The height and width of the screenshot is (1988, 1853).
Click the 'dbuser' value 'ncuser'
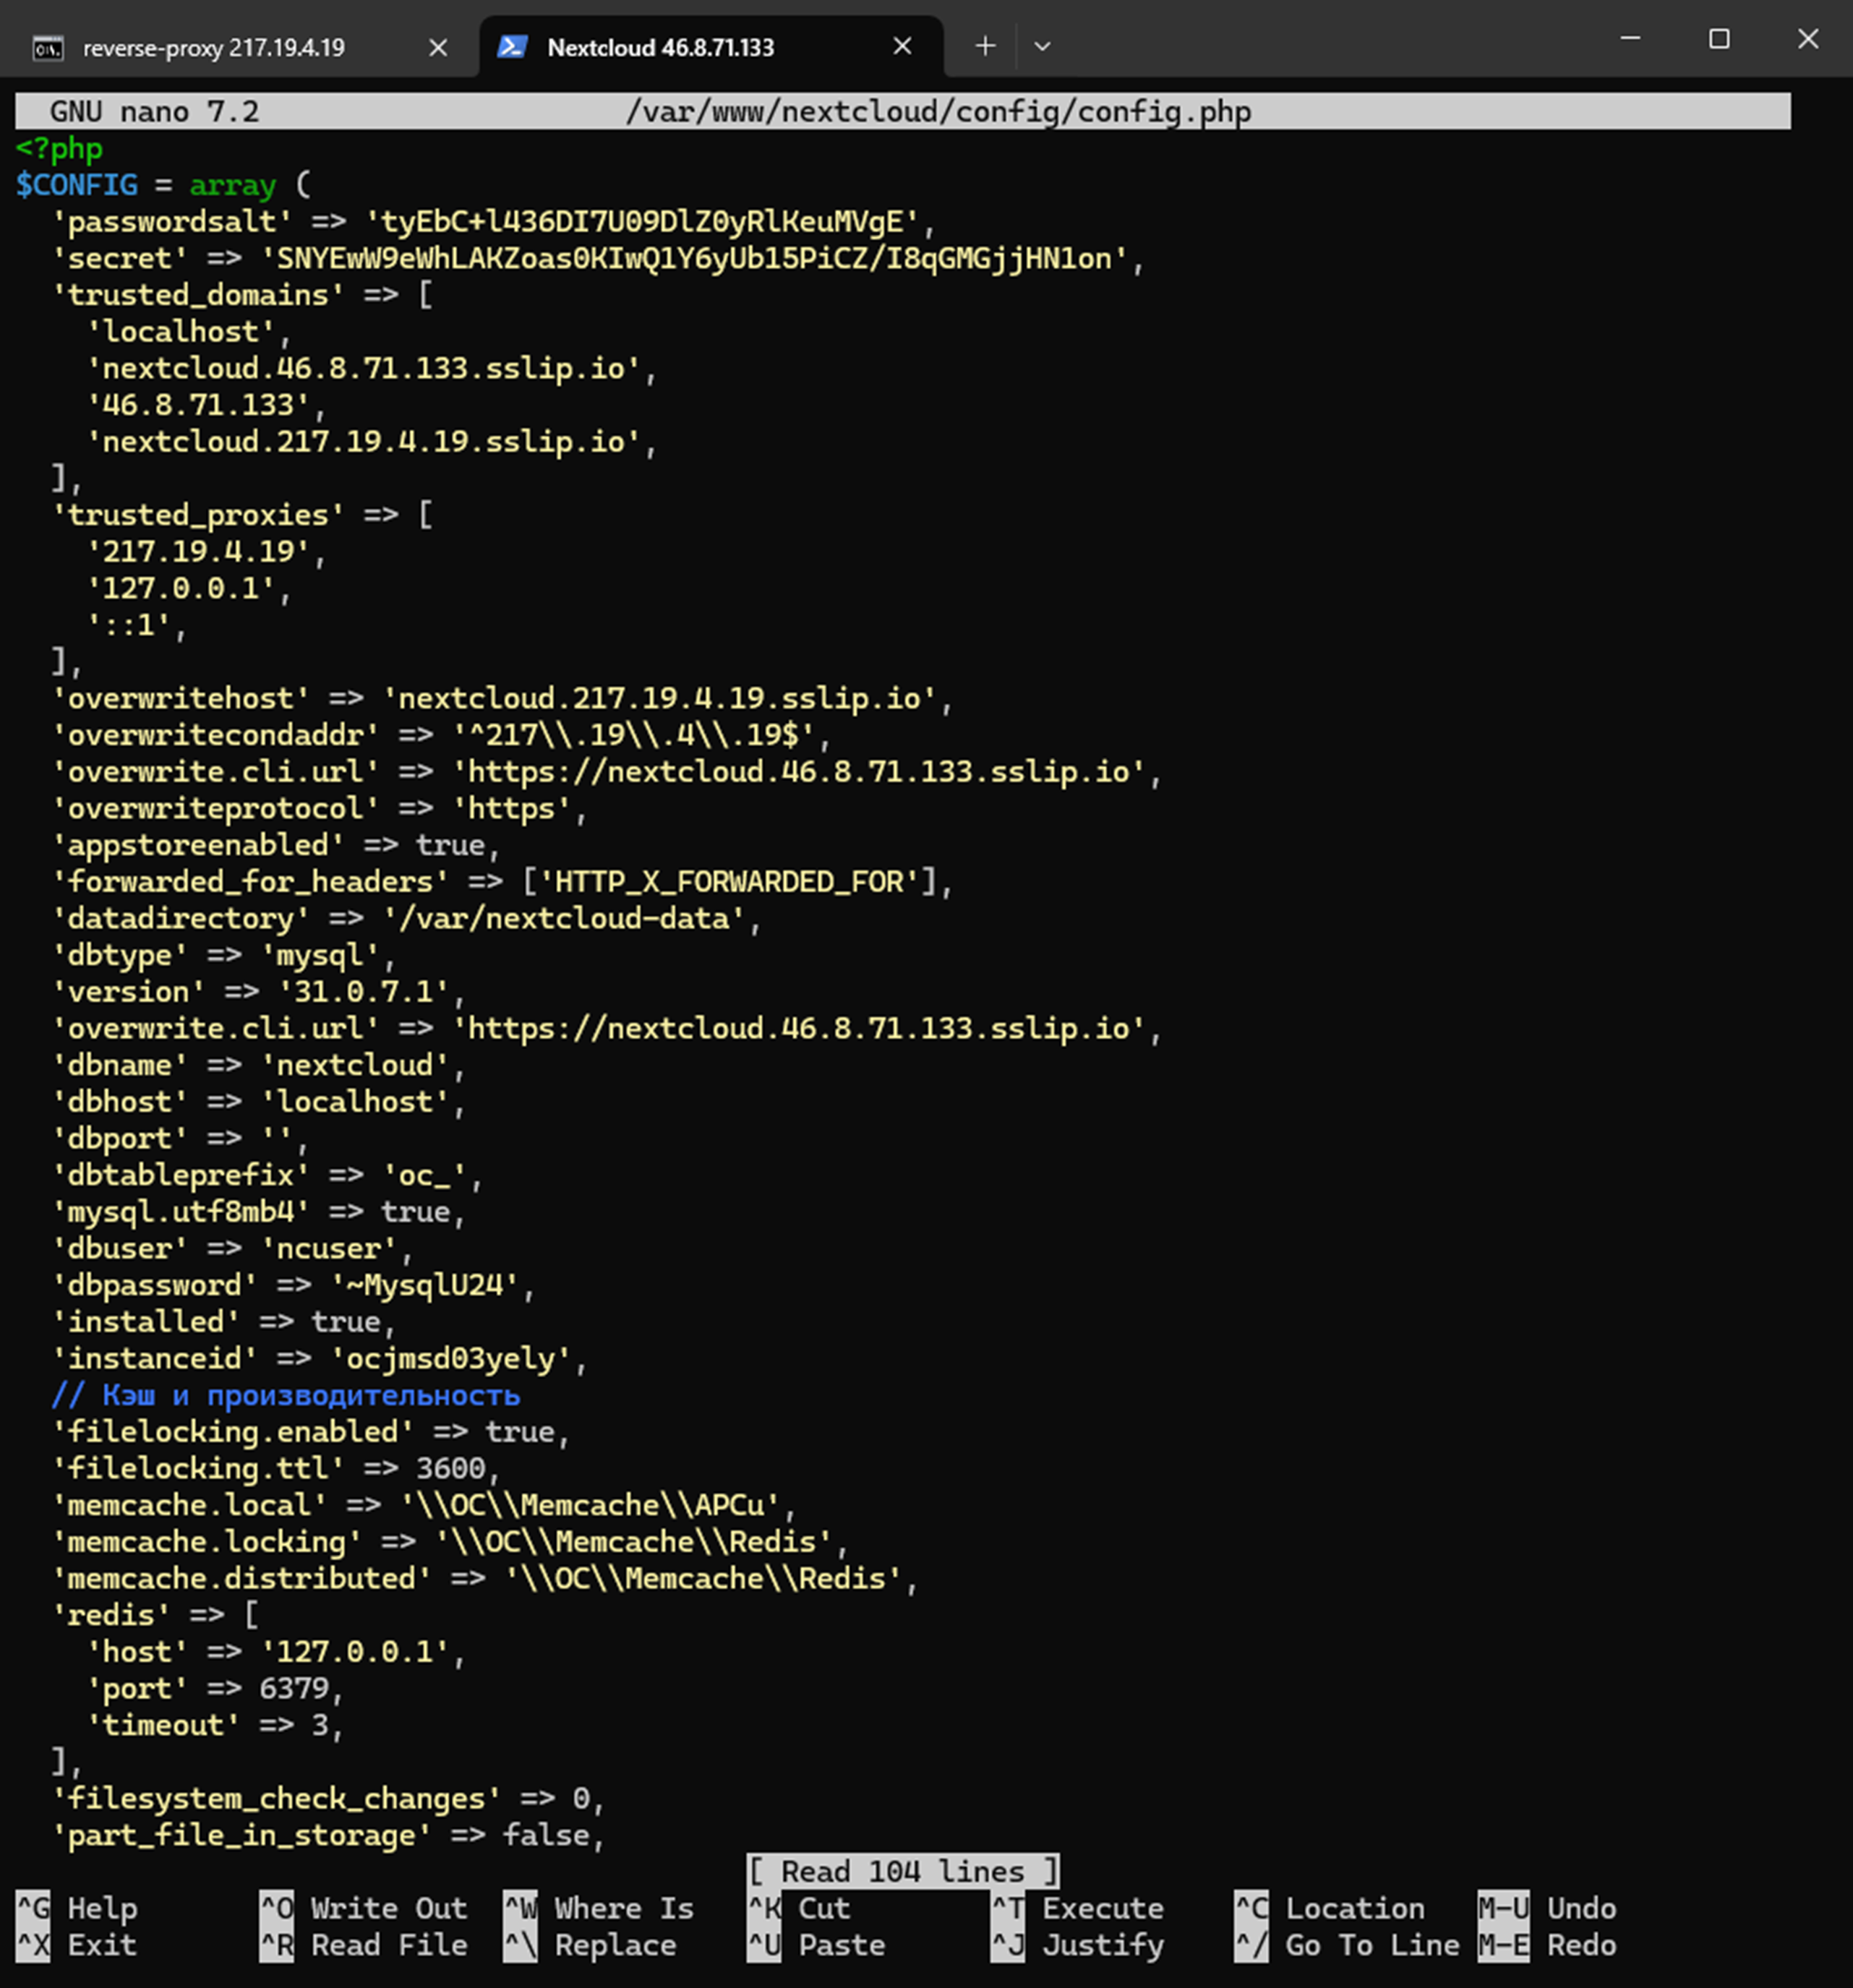[329, 1248]
